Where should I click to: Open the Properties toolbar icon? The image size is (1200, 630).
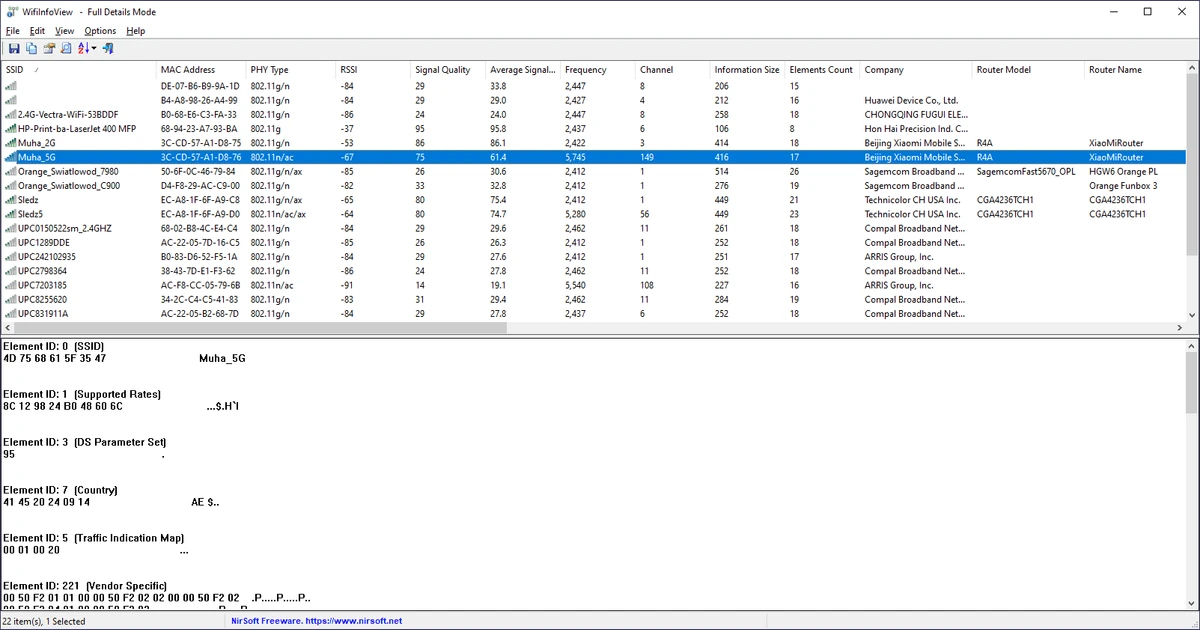(x=49, y=48)
